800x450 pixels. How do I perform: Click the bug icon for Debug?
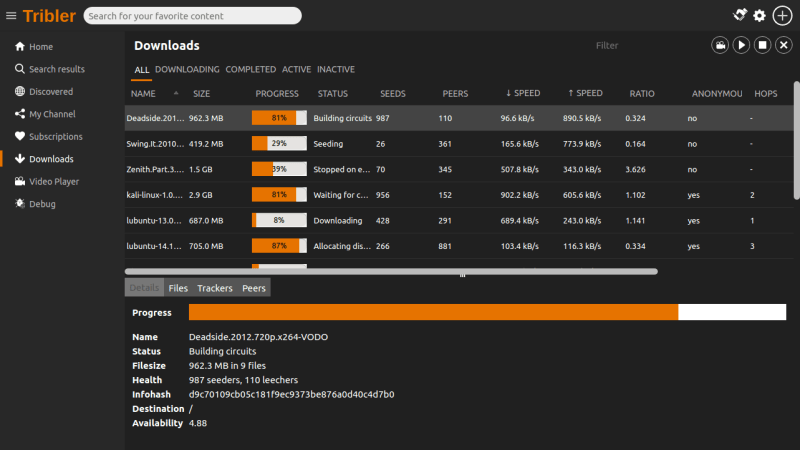click(x=20, y=204)
